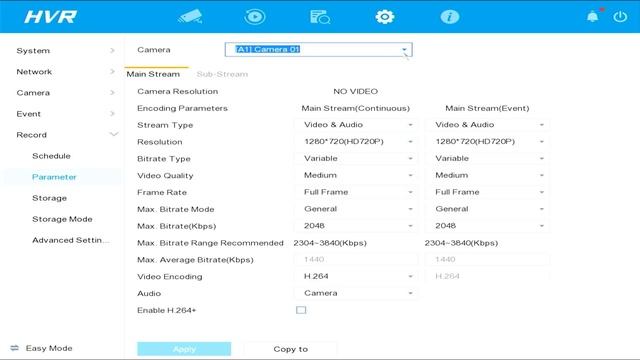Tick the Enable H.264+ checkbox

click(301, 310)
